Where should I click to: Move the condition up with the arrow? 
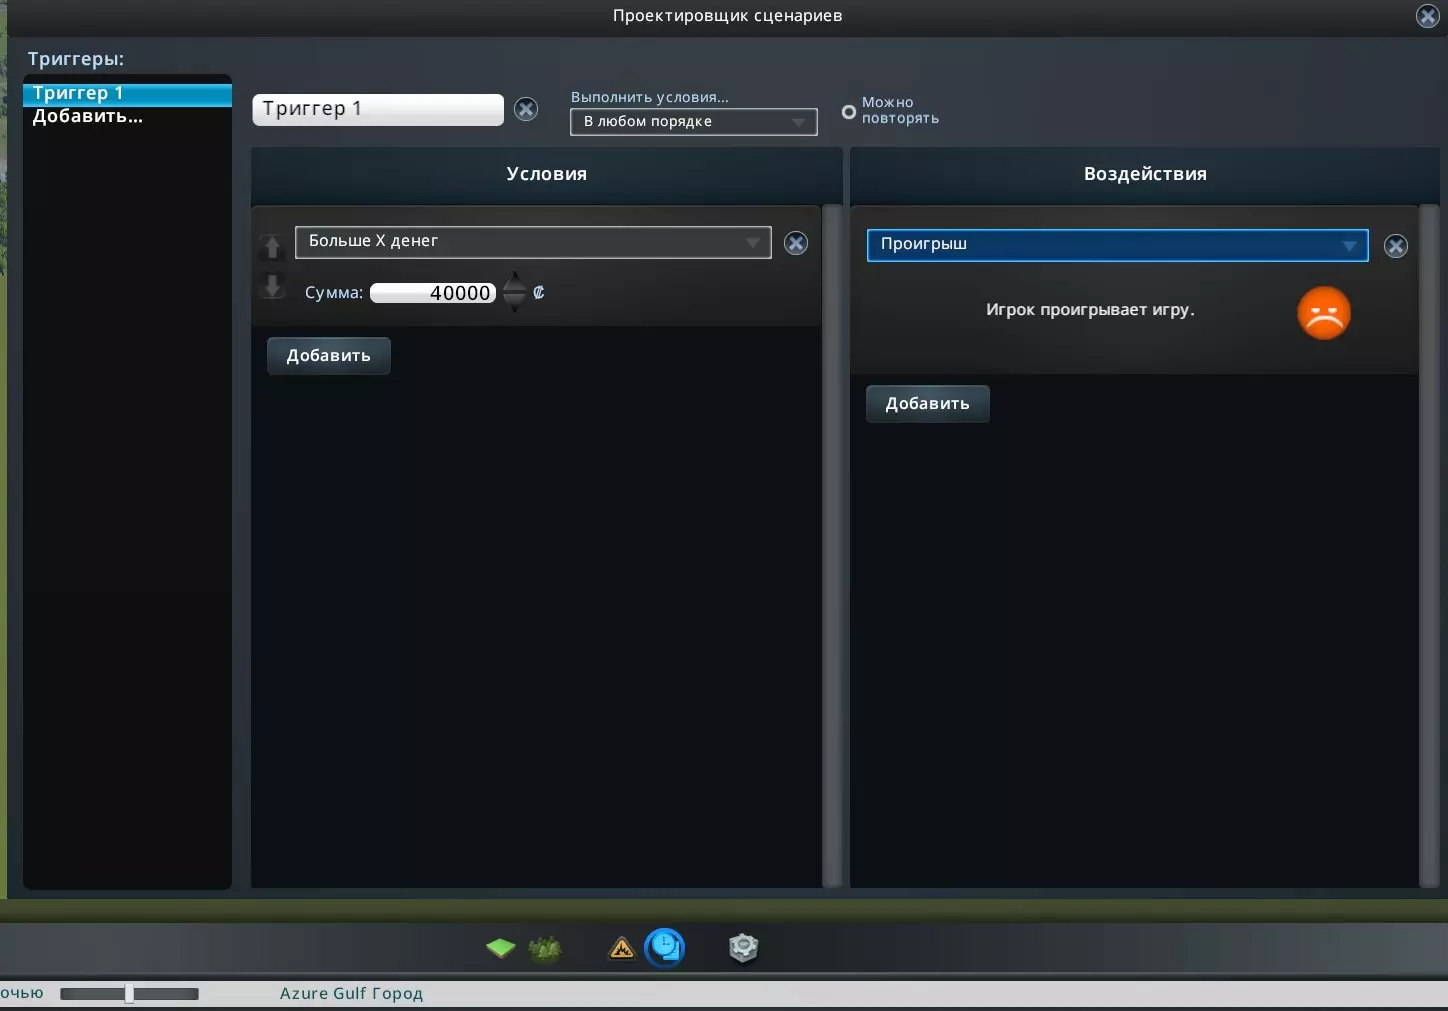272,246
